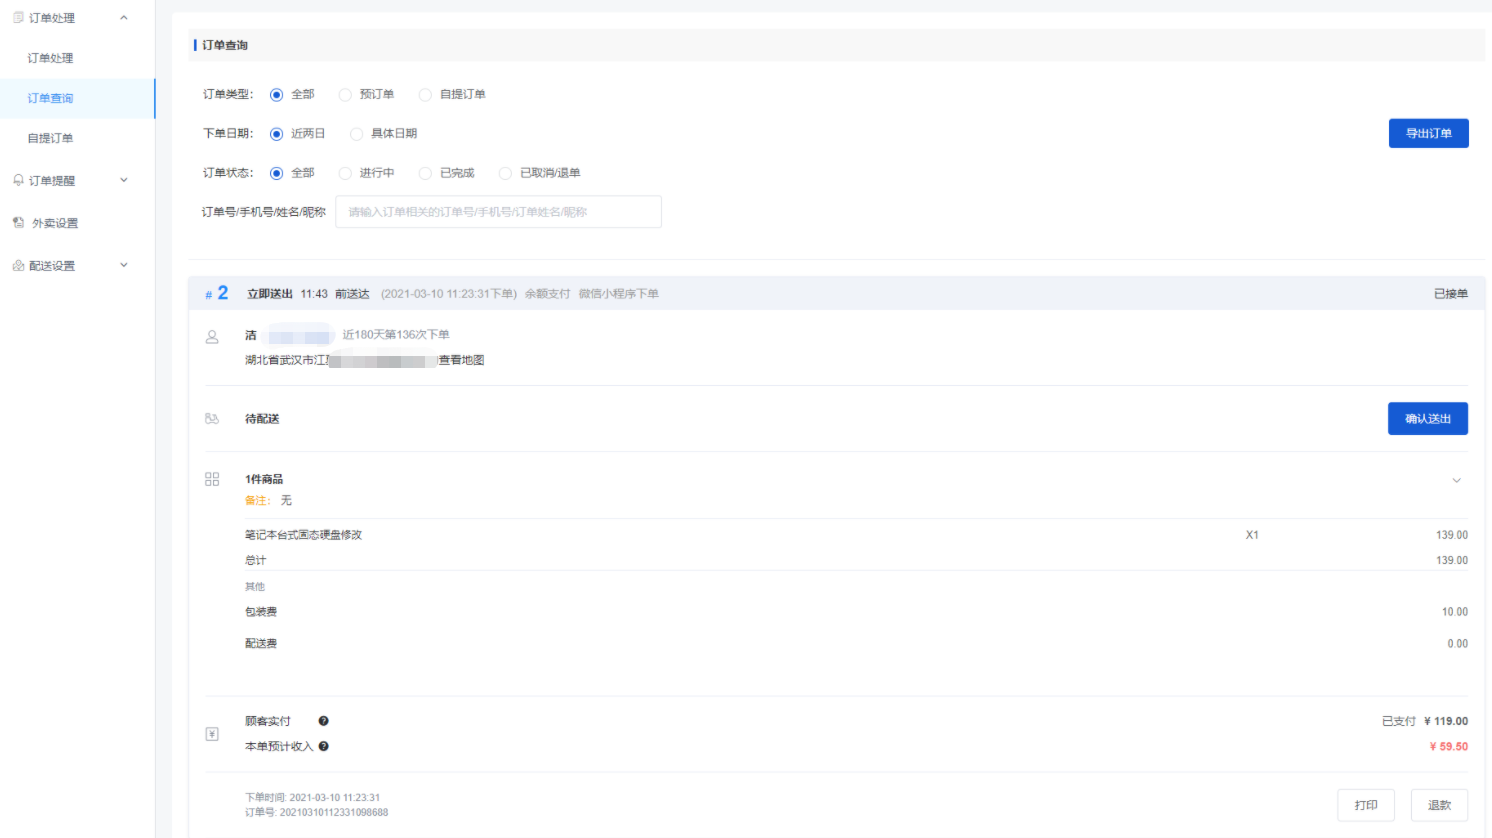
Task: Click the 配送设置 icon in sidebar
Action: [x=18, y=266]
